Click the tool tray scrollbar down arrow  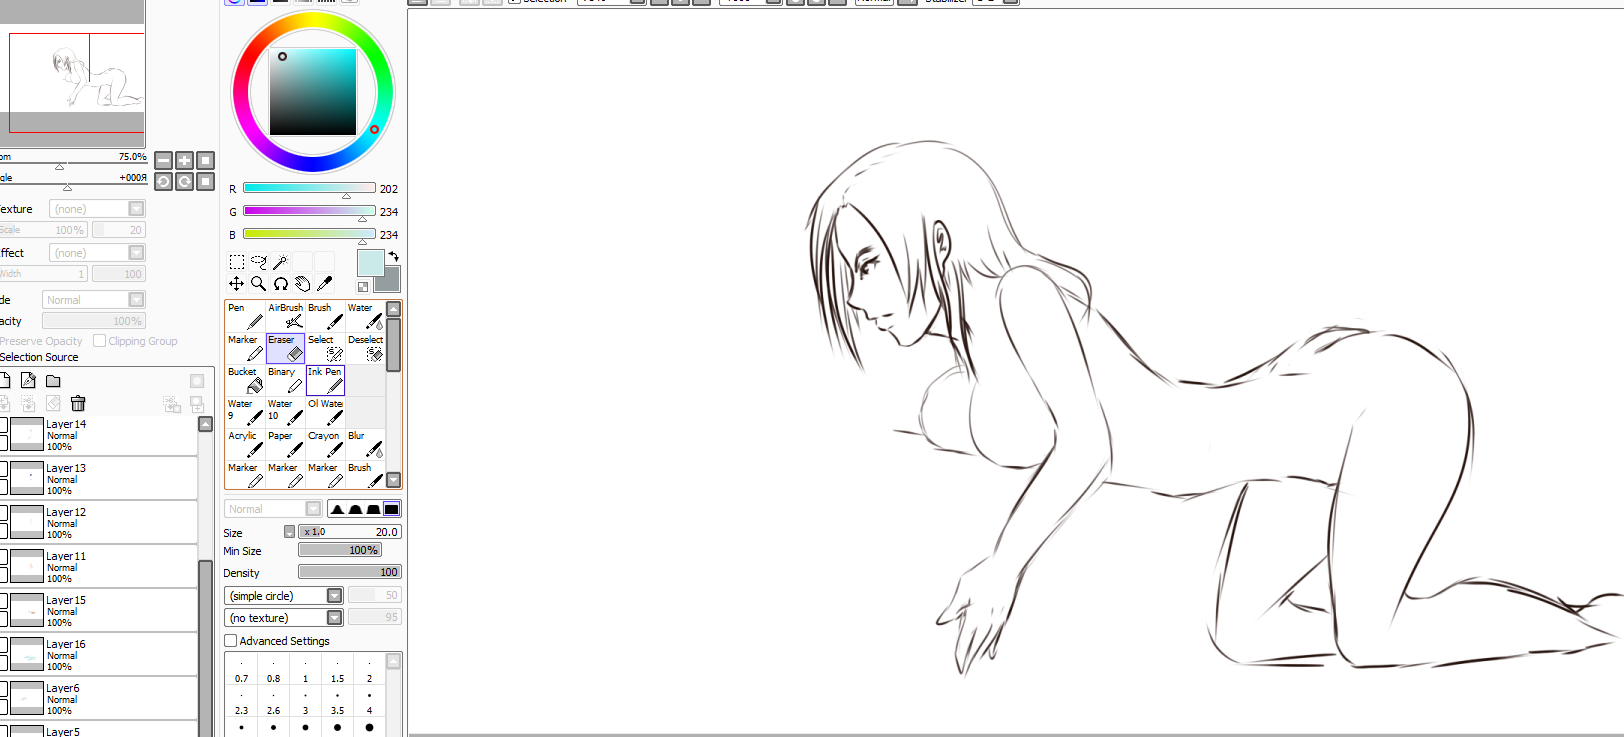[394, 480]
